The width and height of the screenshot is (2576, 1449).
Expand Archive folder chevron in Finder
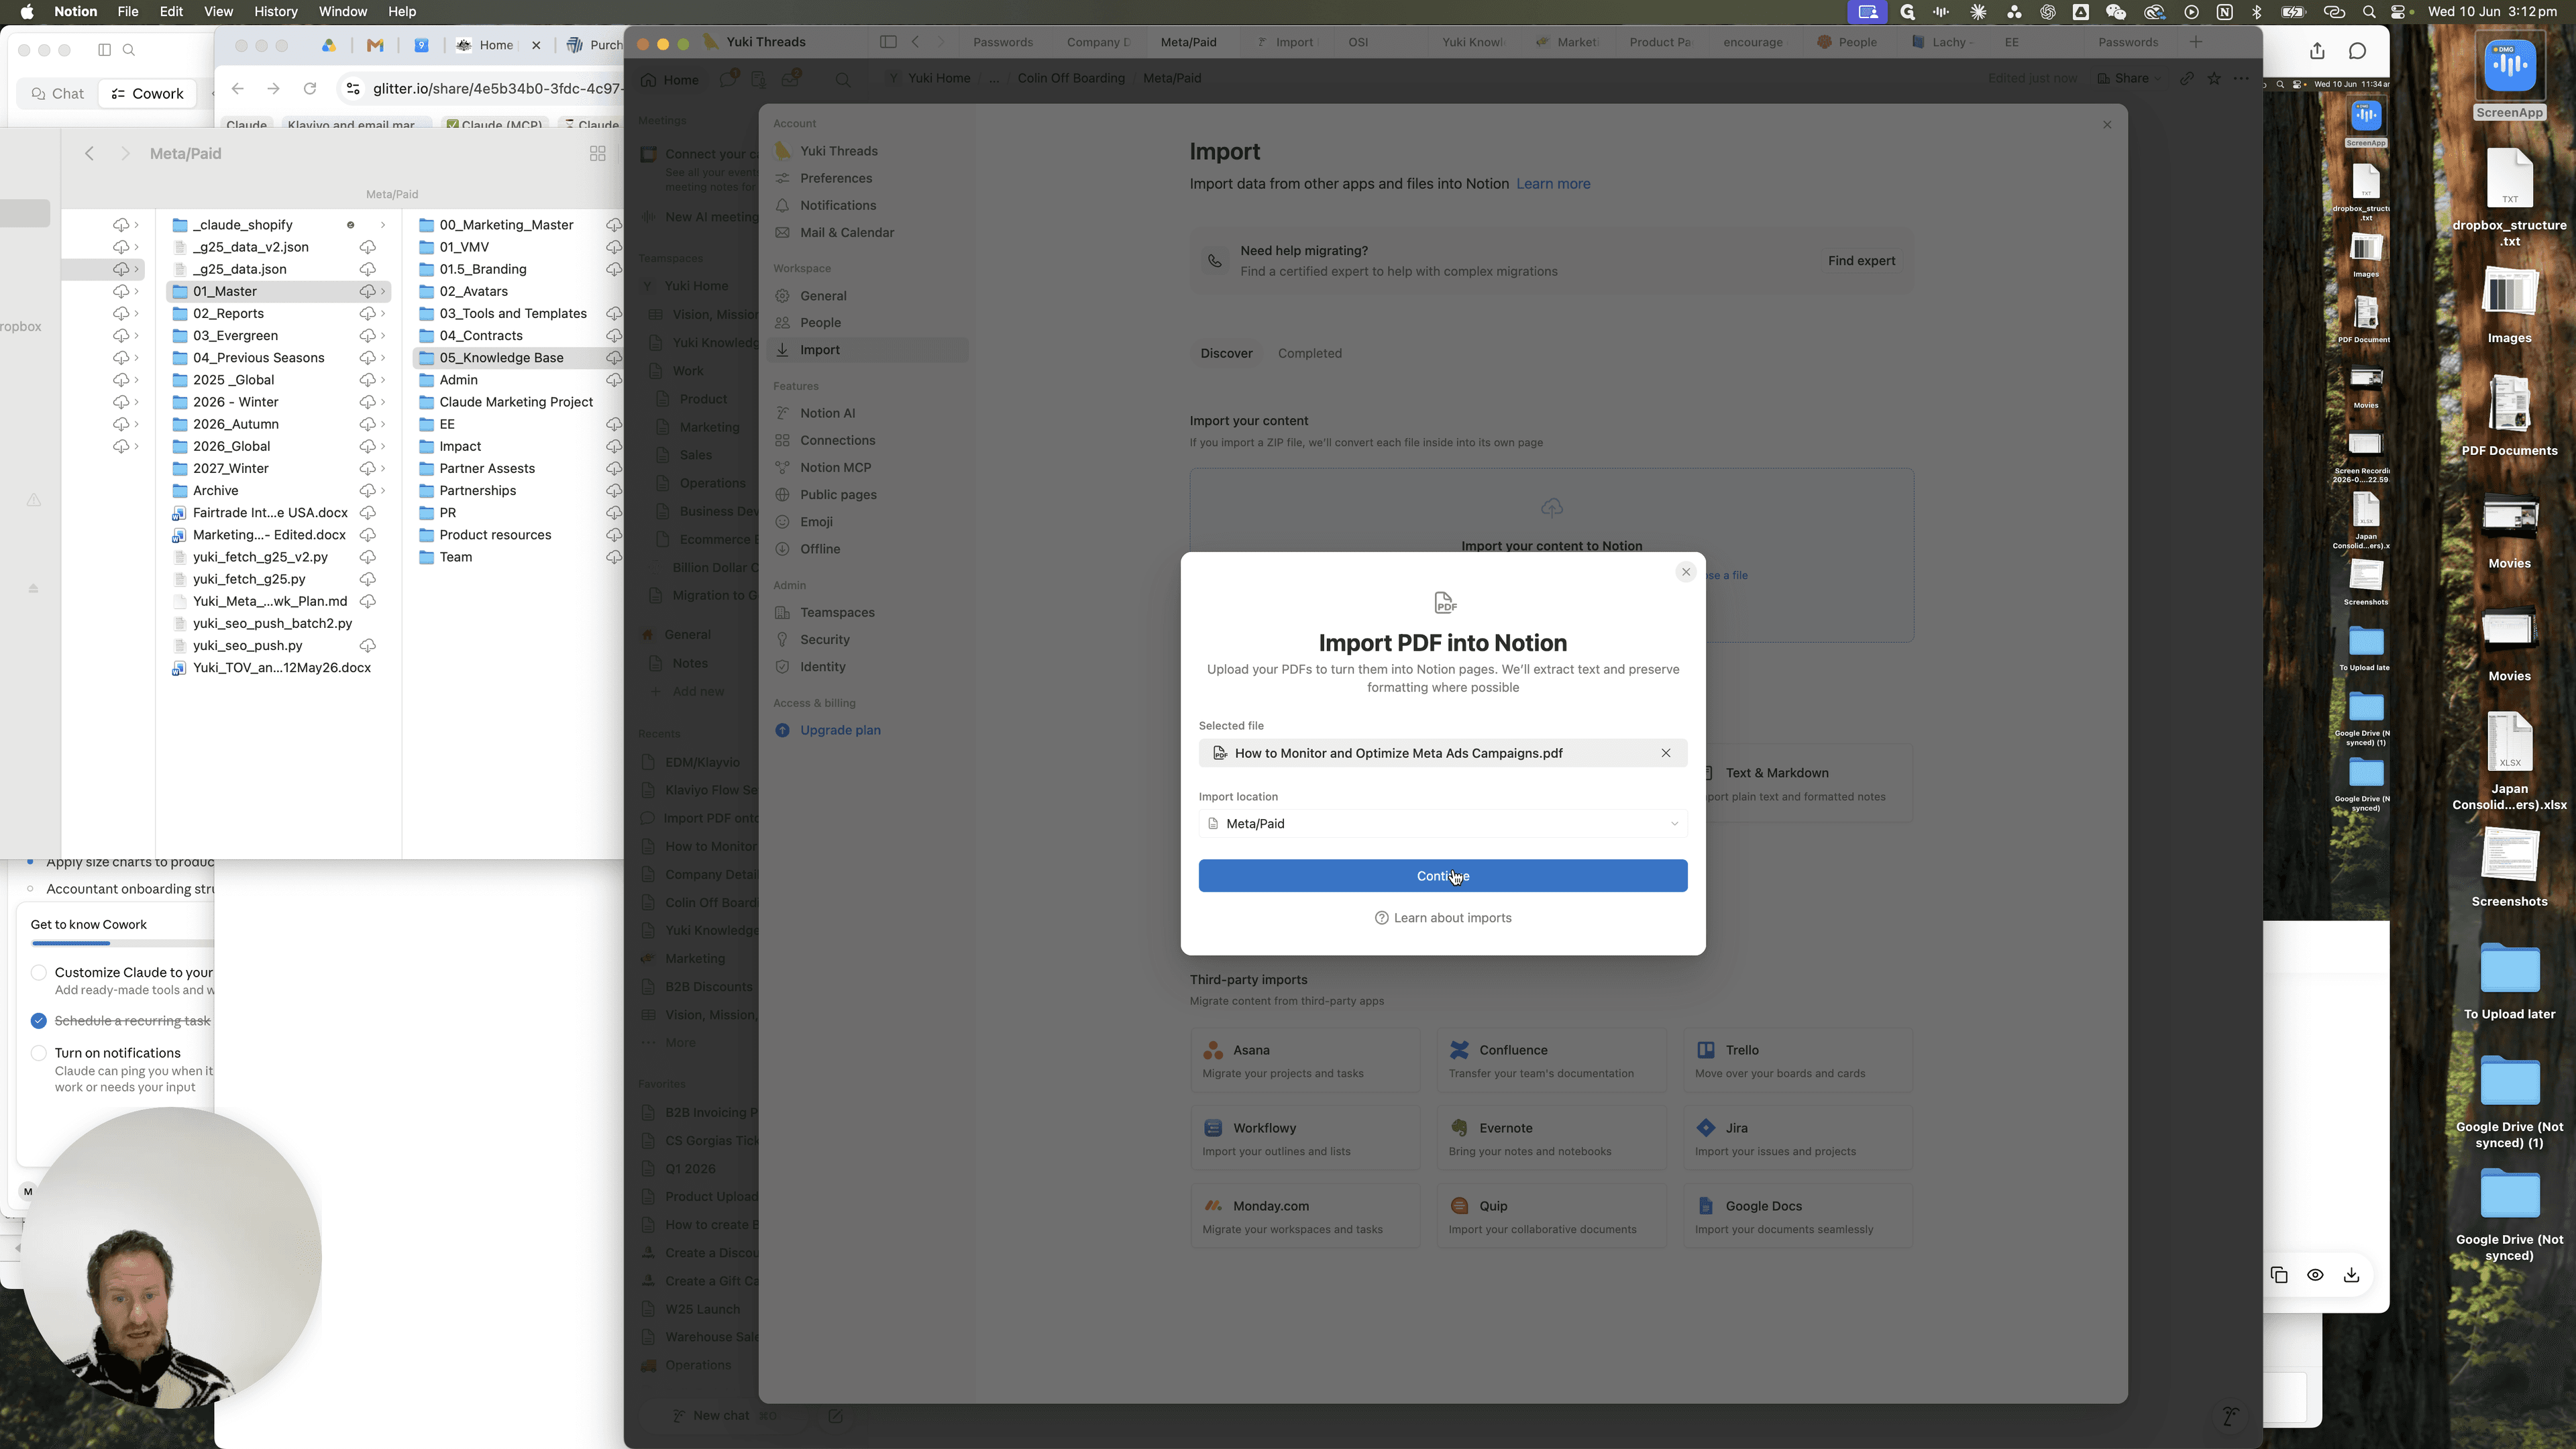(x=383, y=491)
